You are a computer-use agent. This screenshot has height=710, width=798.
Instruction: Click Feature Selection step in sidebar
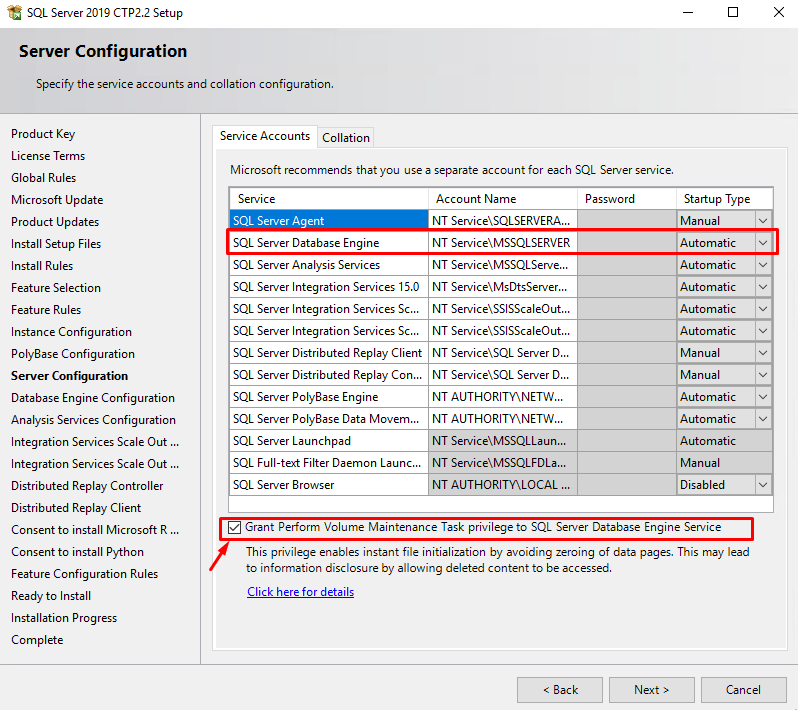coord(56,288)
